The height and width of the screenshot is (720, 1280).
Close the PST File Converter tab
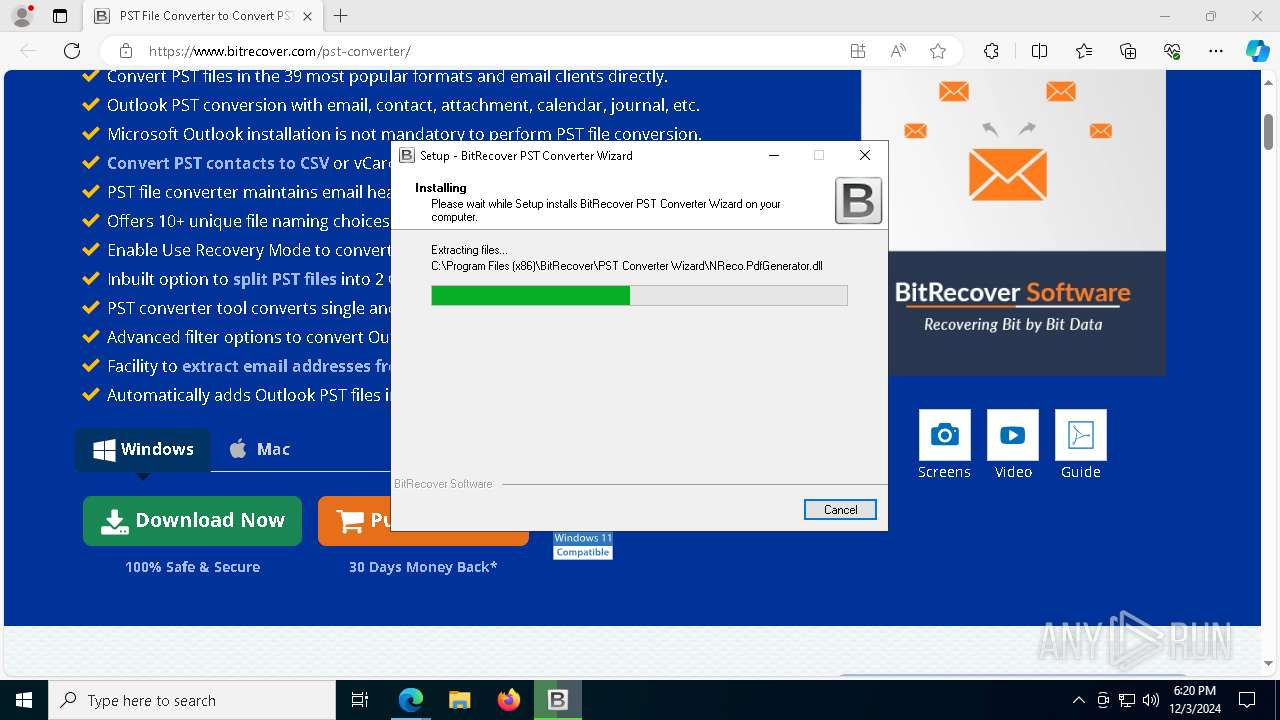pyautogui.click(x=307, y=16)
